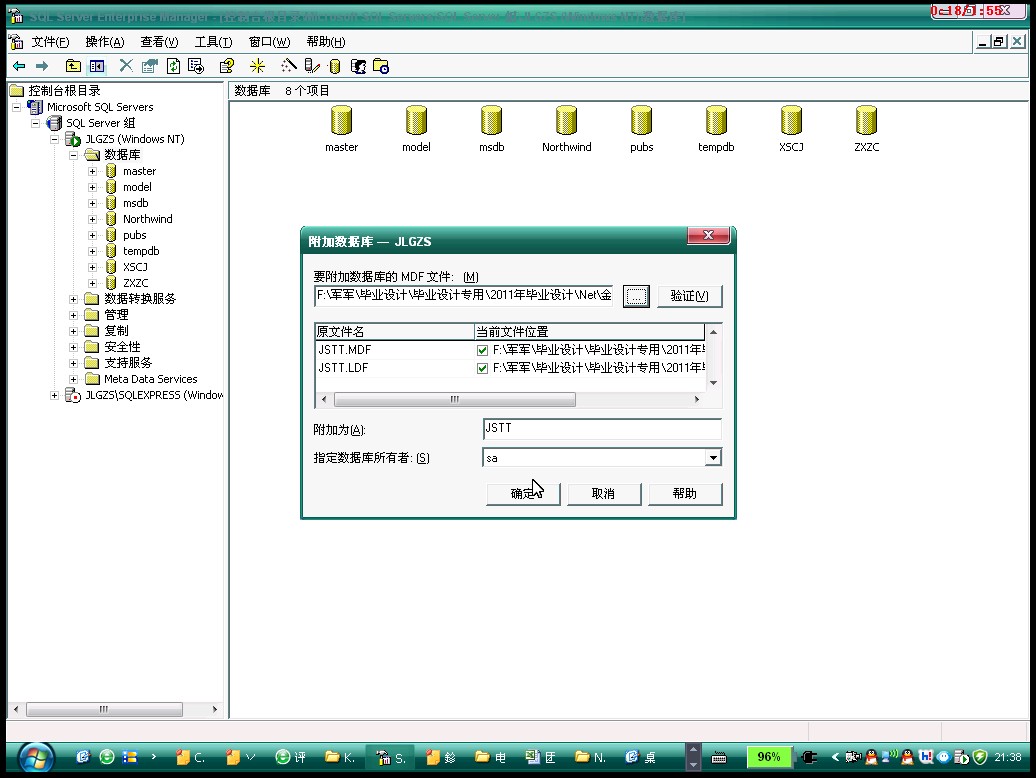Click the Help toolbar icon with question mark

[x=227, y=66]
